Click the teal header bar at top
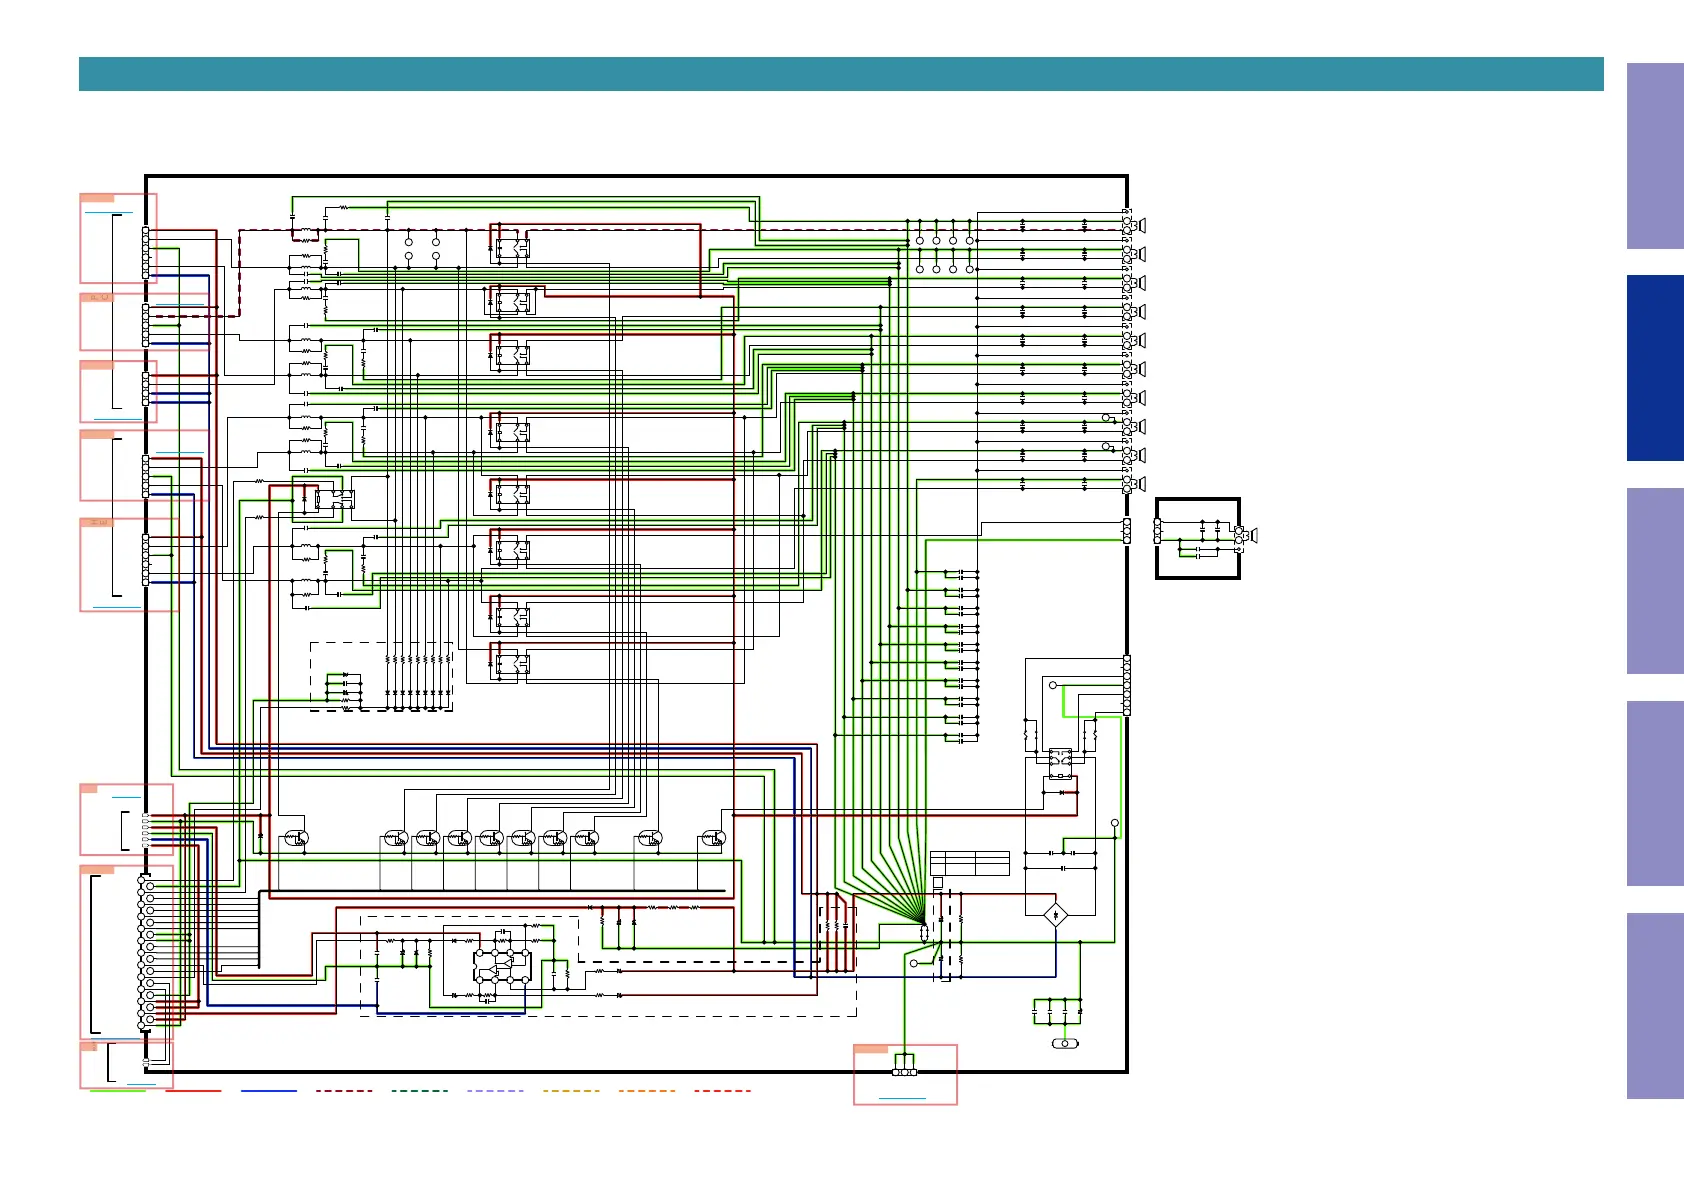Image resolution: width=1684 pixels, height=1191 pixels. tap(840, 74)
